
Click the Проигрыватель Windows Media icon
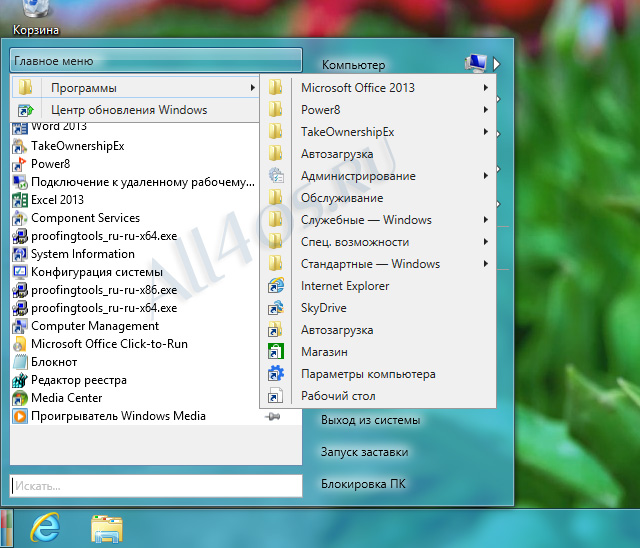click(x=20, y=416)
